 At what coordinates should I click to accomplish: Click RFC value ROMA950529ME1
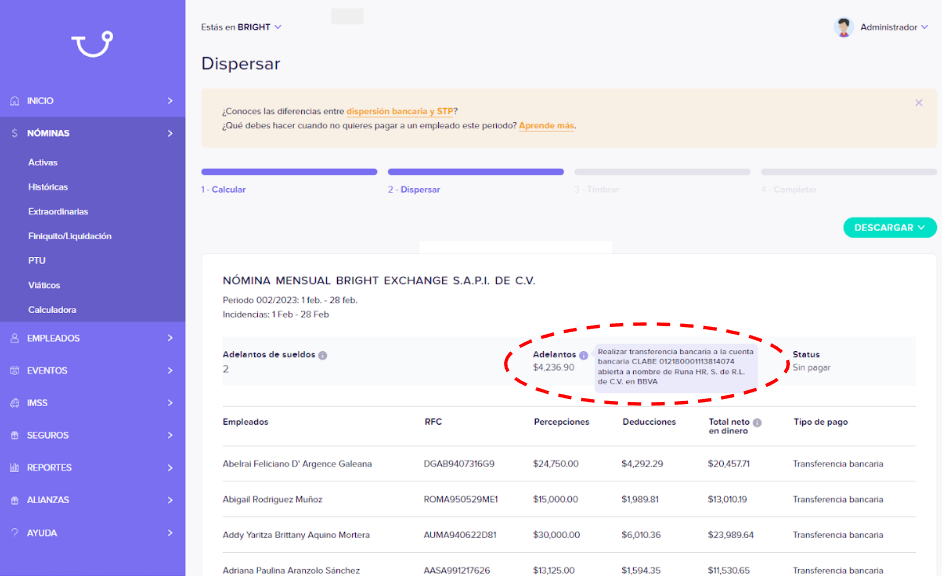(x=461, y=500)
